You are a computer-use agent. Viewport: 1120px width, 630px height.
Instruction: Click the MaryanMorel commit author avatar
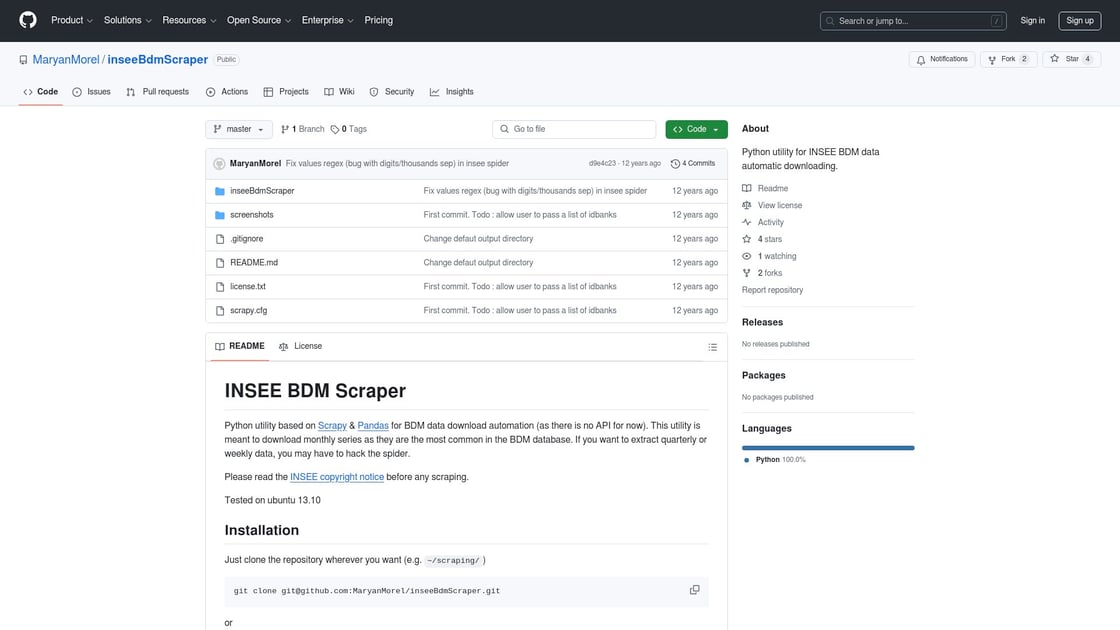(x=219, y=164)
